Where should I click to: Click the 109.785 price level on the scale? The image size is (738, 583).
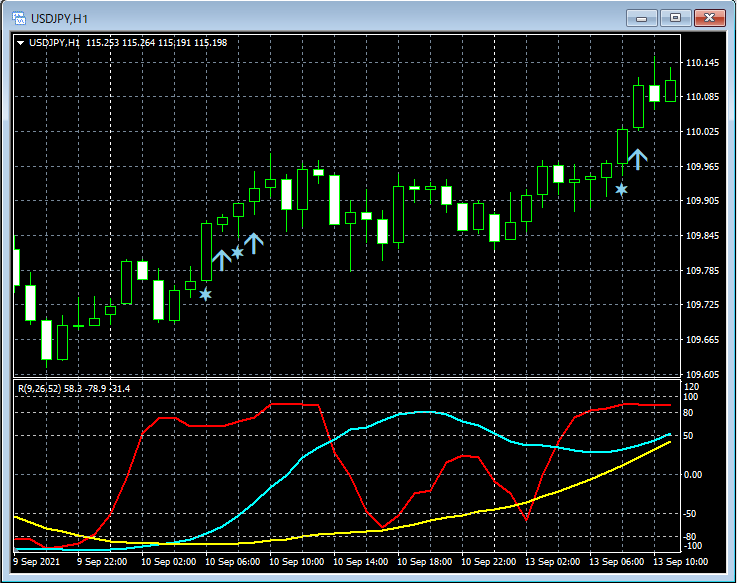(x=702, y=271)
